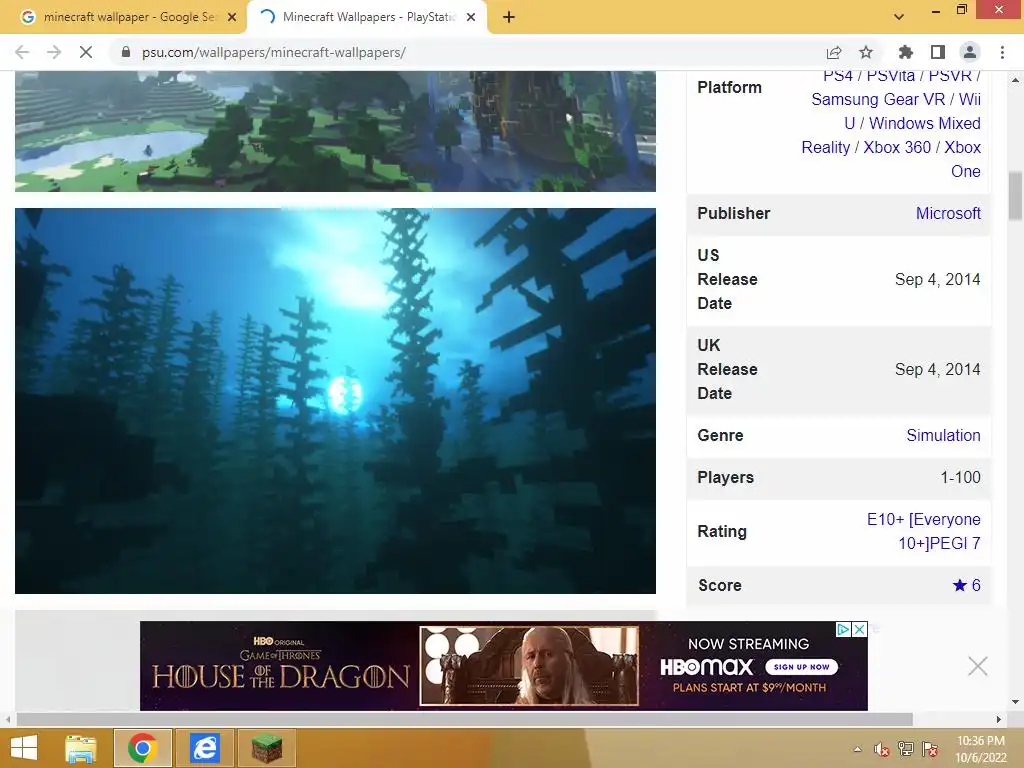Click the score star 6 link
The image size is (1024, 768).
pos(967,585)
